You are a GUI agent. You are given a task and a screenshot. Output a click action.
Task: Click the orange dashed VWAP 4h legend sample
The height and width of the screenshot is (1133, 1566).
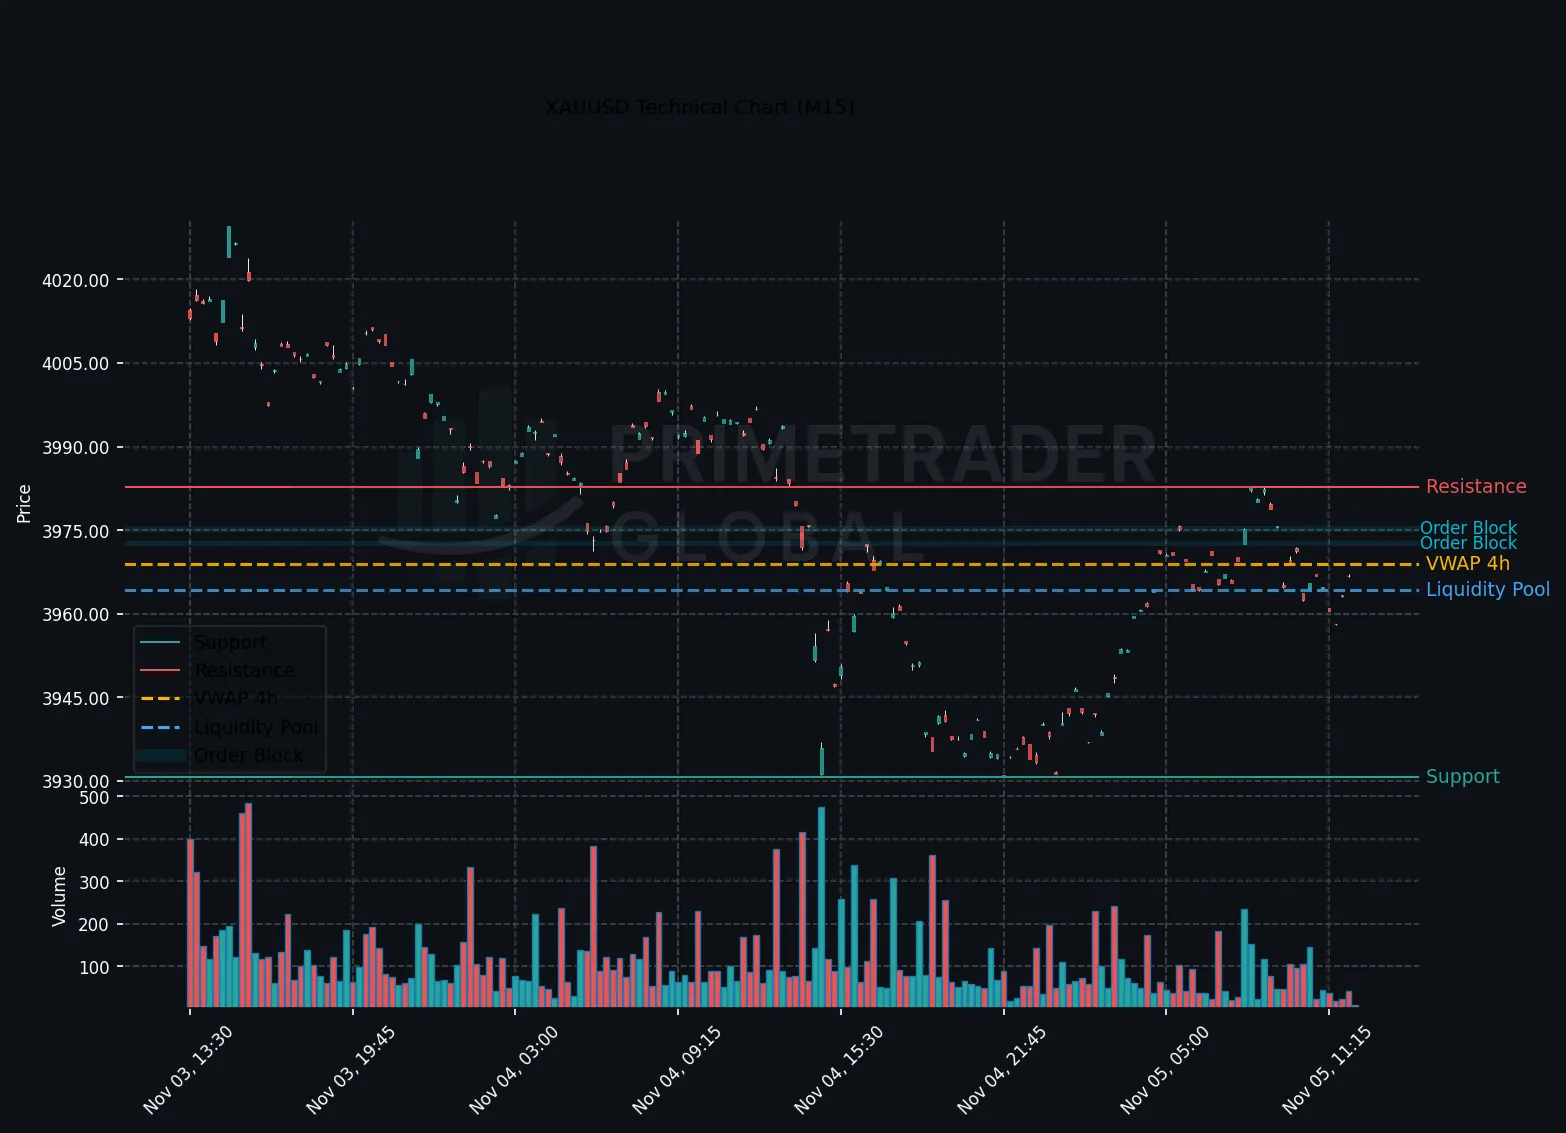click(x=160, y=699)
